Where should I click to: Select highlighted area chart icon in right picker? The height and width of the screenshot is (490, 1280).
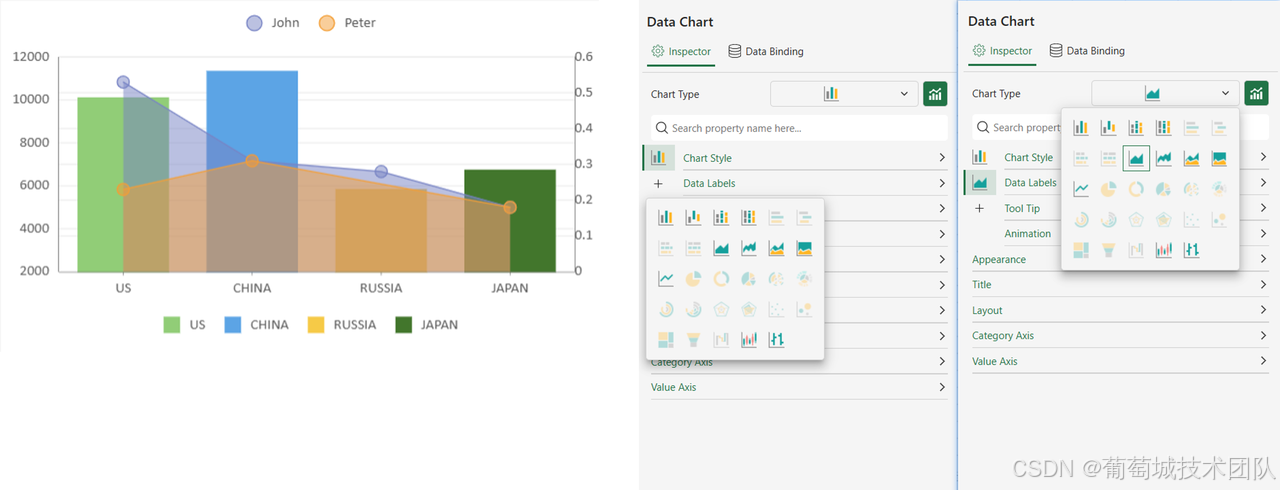click(1136, 158)
